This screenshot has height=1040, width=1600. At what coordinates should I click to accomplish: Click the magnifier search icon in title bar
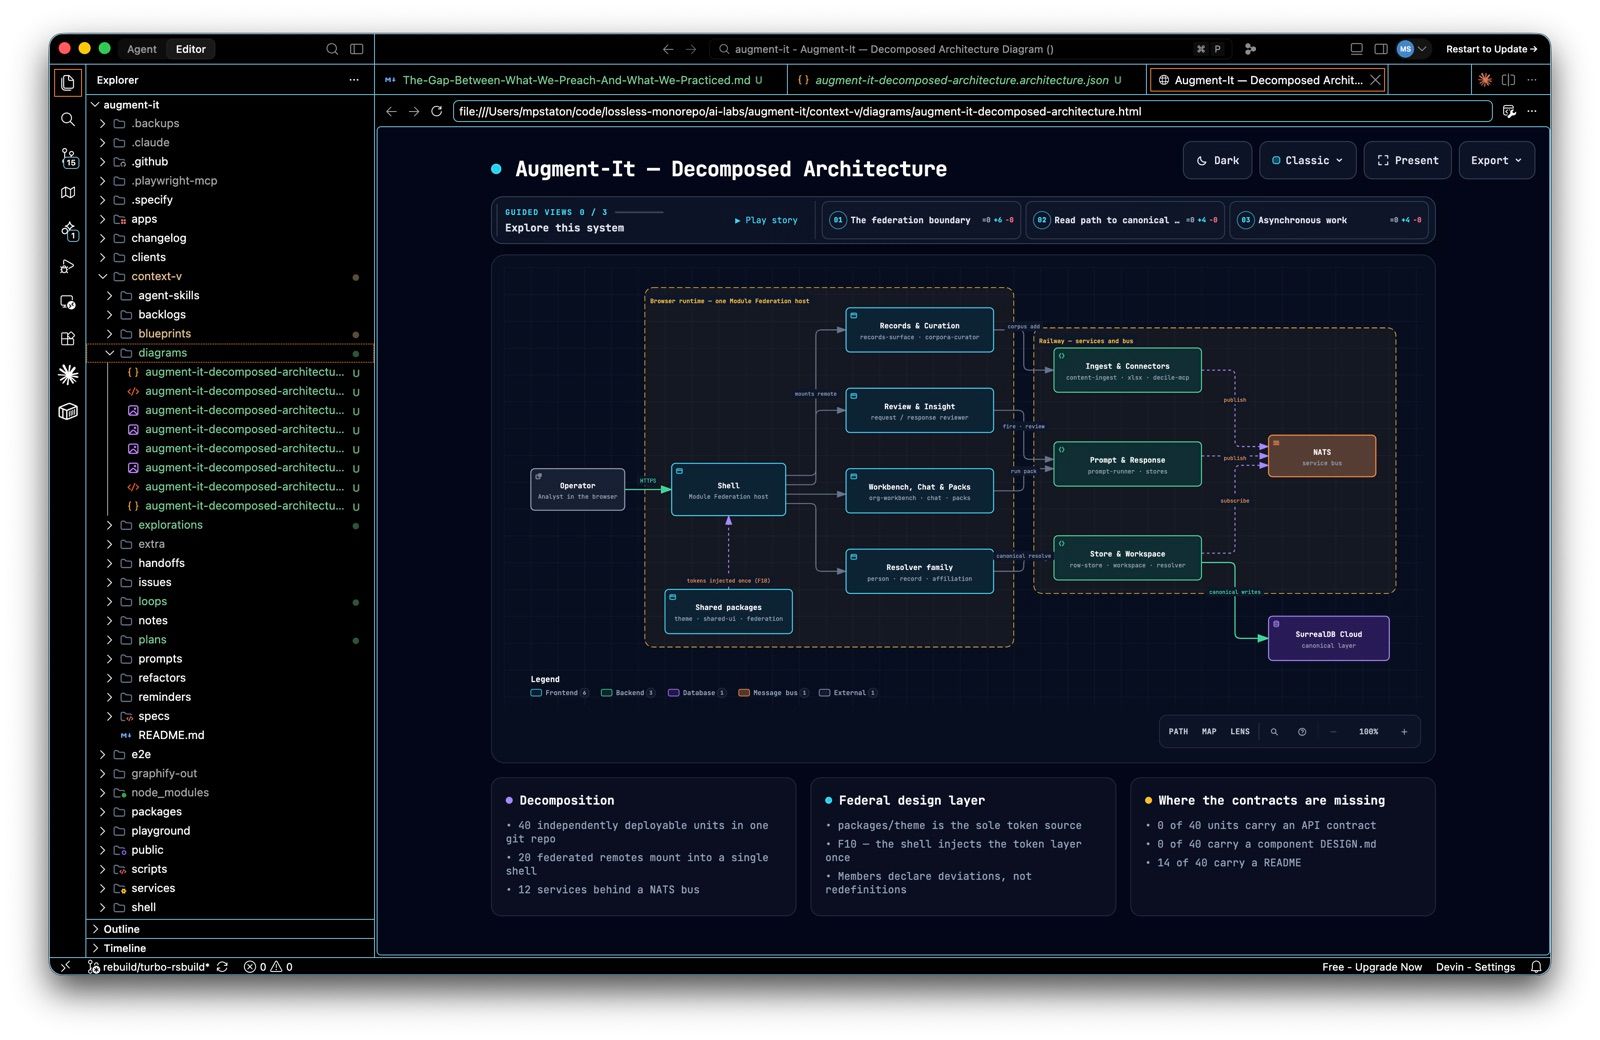(x=332, y=49)
